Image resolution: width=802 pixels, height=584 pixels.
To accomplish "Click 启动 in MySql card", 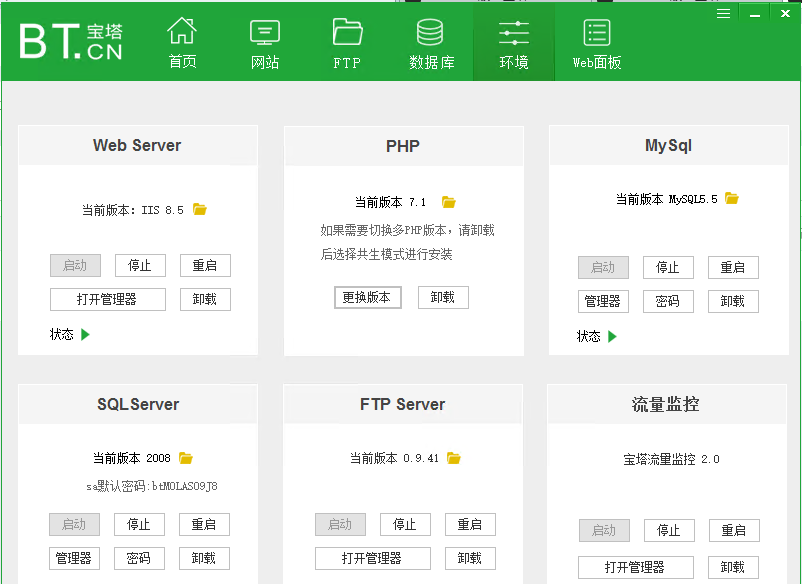I will point(603,267).
